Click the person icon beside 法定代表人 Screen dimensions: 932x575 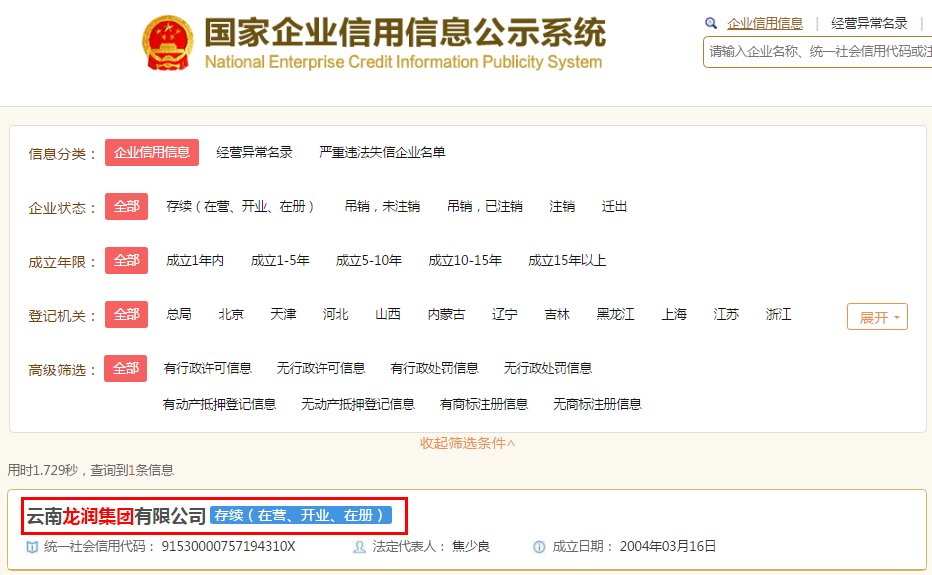359,547
